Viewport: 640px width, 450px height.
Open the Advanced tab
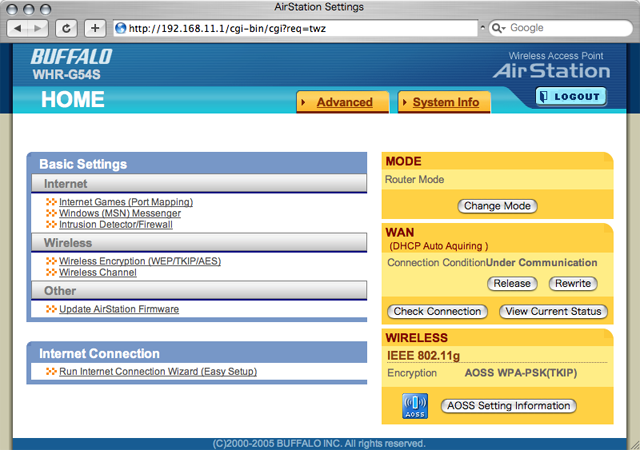(x=342, y=102)
